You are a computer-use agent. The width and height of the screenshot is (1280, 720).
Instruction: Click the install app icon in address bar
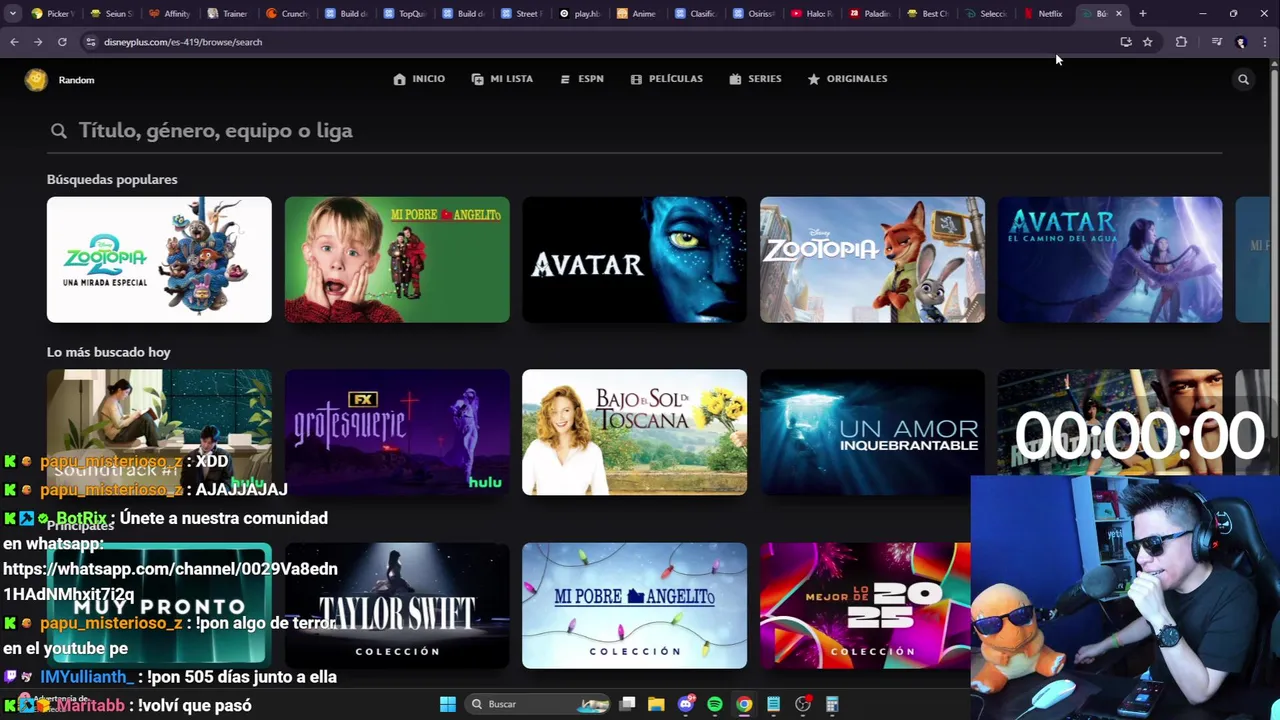click(1126, 42)
